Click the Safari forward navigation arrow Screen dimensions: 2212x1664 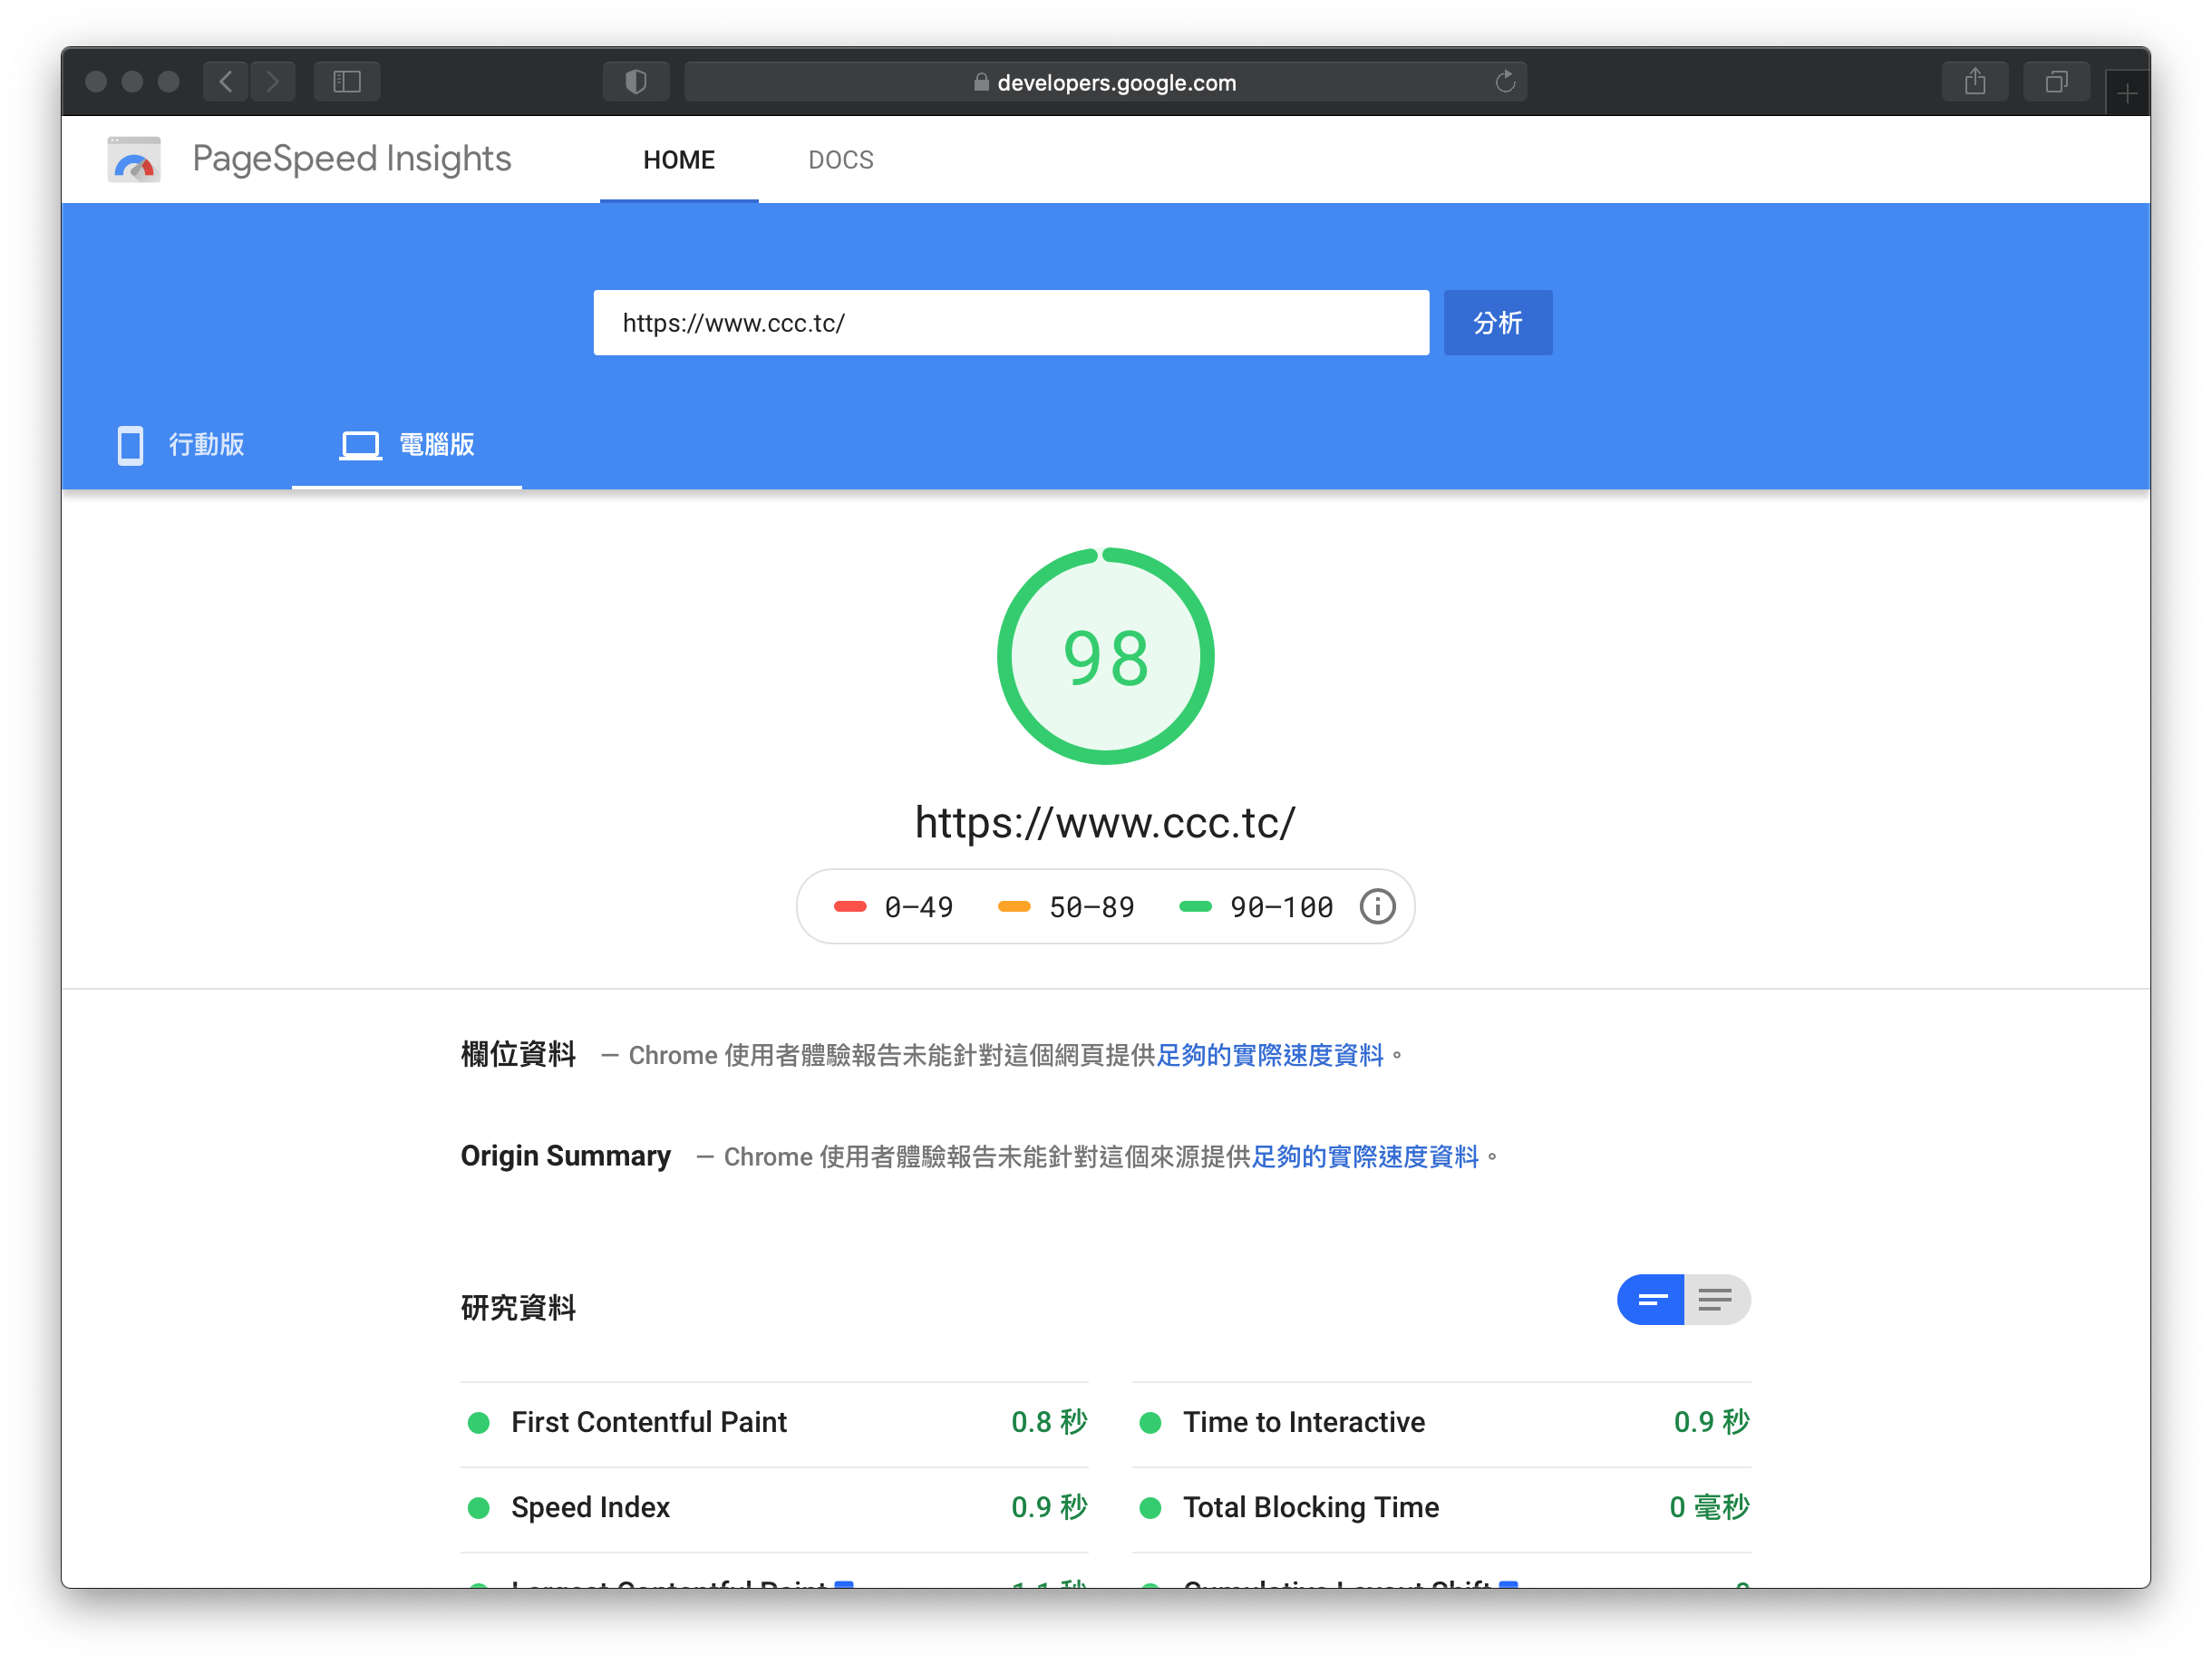[273, 82]
